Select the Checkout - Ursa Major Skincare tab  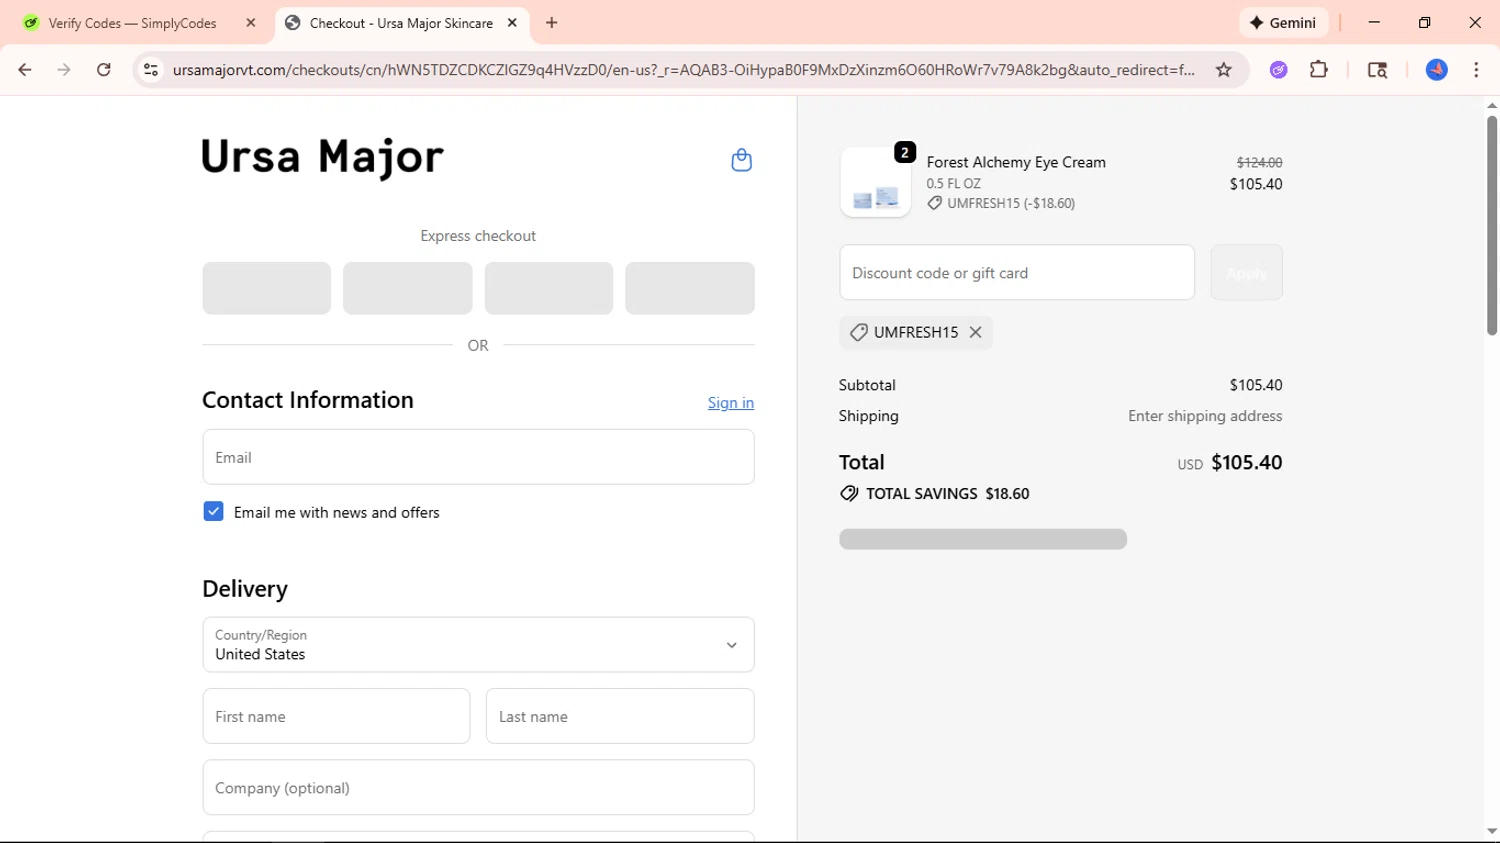(402, 23)
